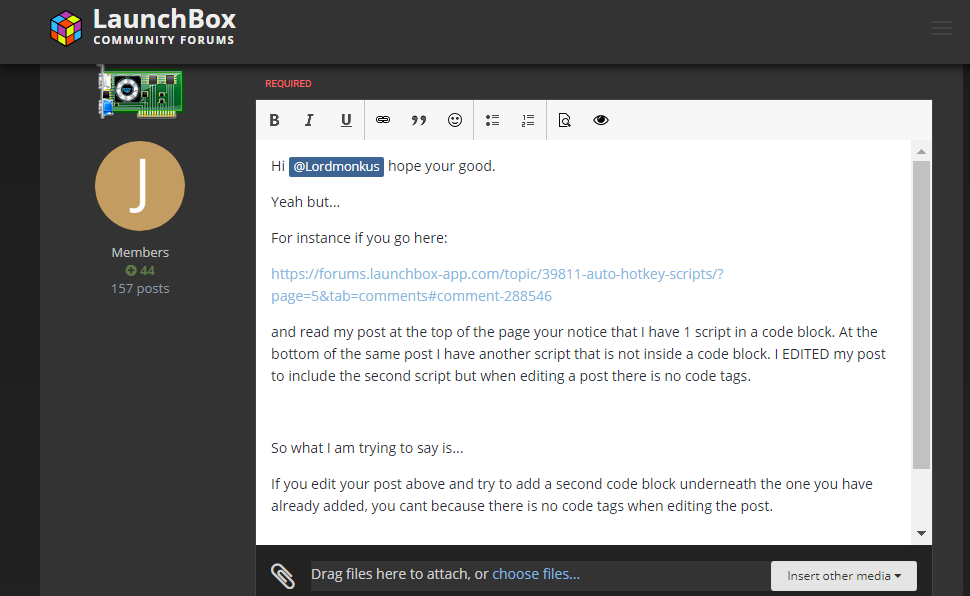The width and height of the screenshot is (970, 596).
Task: Insert a bulleted list
Action: coord(492,120)
